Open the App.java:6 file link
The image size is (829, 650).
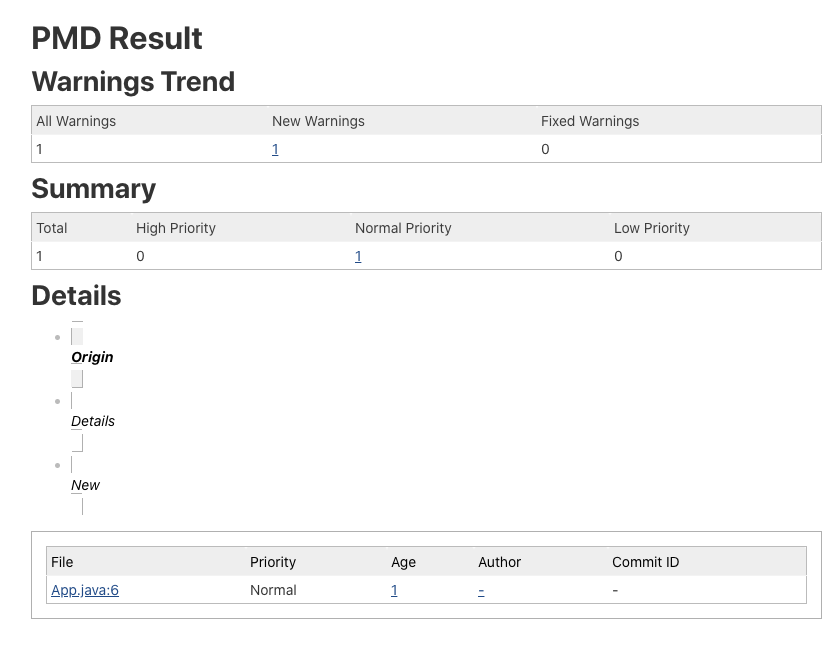85,590
